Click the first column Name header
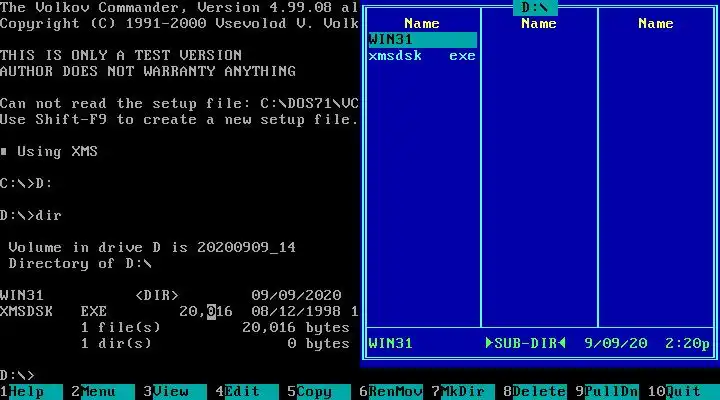This screenshot has width=720, height=400. click(422, 23)
